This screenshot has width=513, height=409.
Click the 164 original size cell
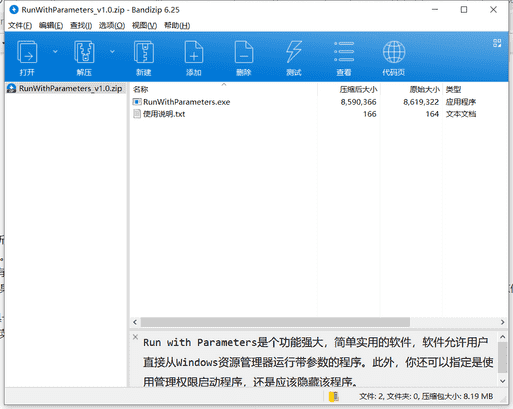pos(432,114)
